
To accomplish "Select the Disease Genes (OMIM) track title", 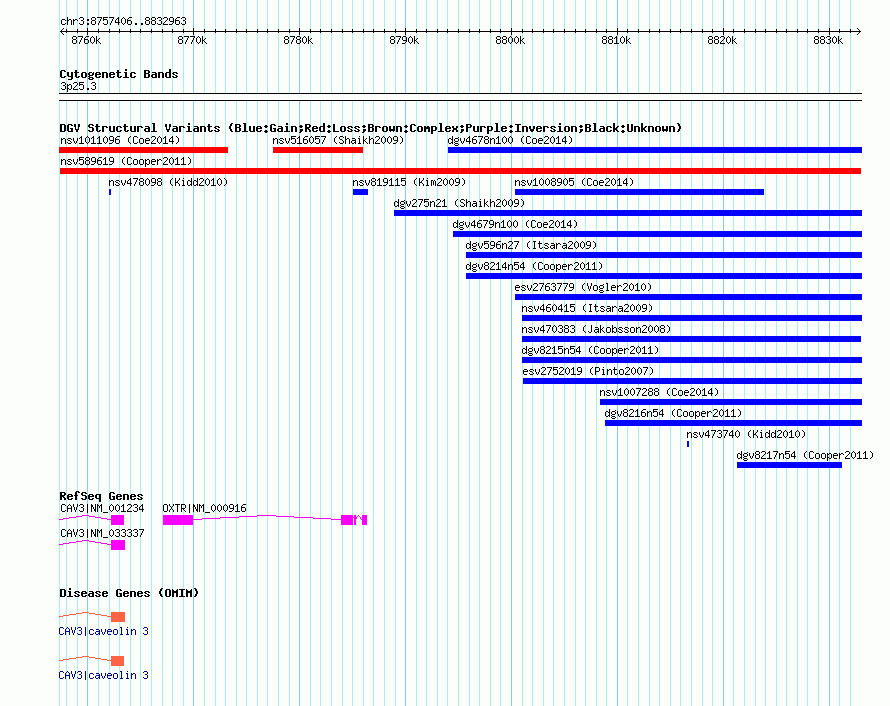I will coord(129,593).
